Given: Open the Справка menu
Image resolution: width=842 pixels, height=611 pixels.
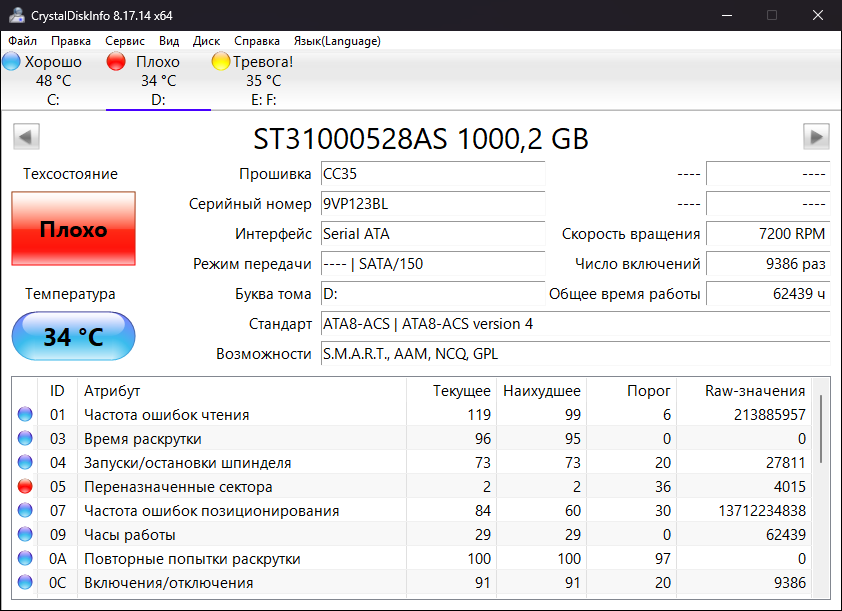Looking at the screenshot, I should 257,41.
